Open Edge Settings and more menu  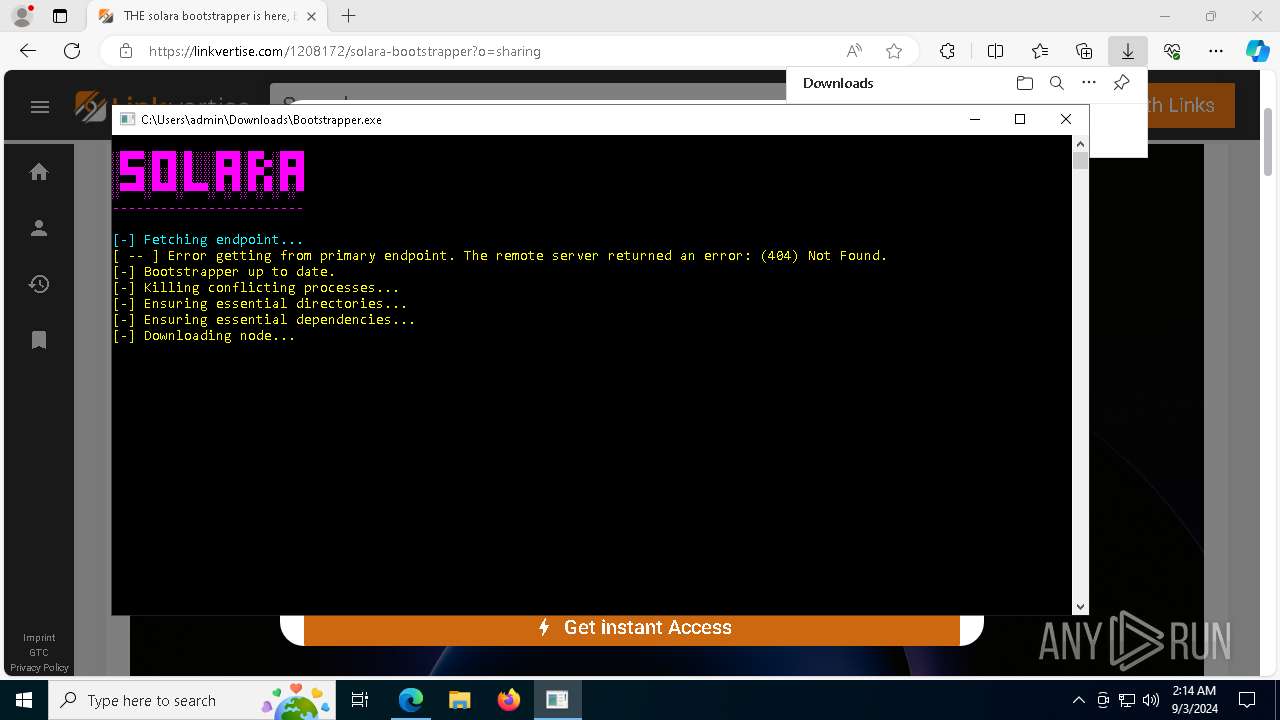[1216, 51]
